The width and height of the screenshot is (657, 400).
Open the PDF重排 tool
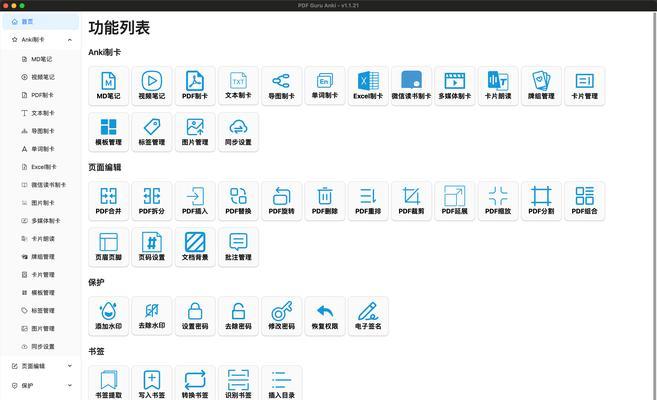point(368,201)
